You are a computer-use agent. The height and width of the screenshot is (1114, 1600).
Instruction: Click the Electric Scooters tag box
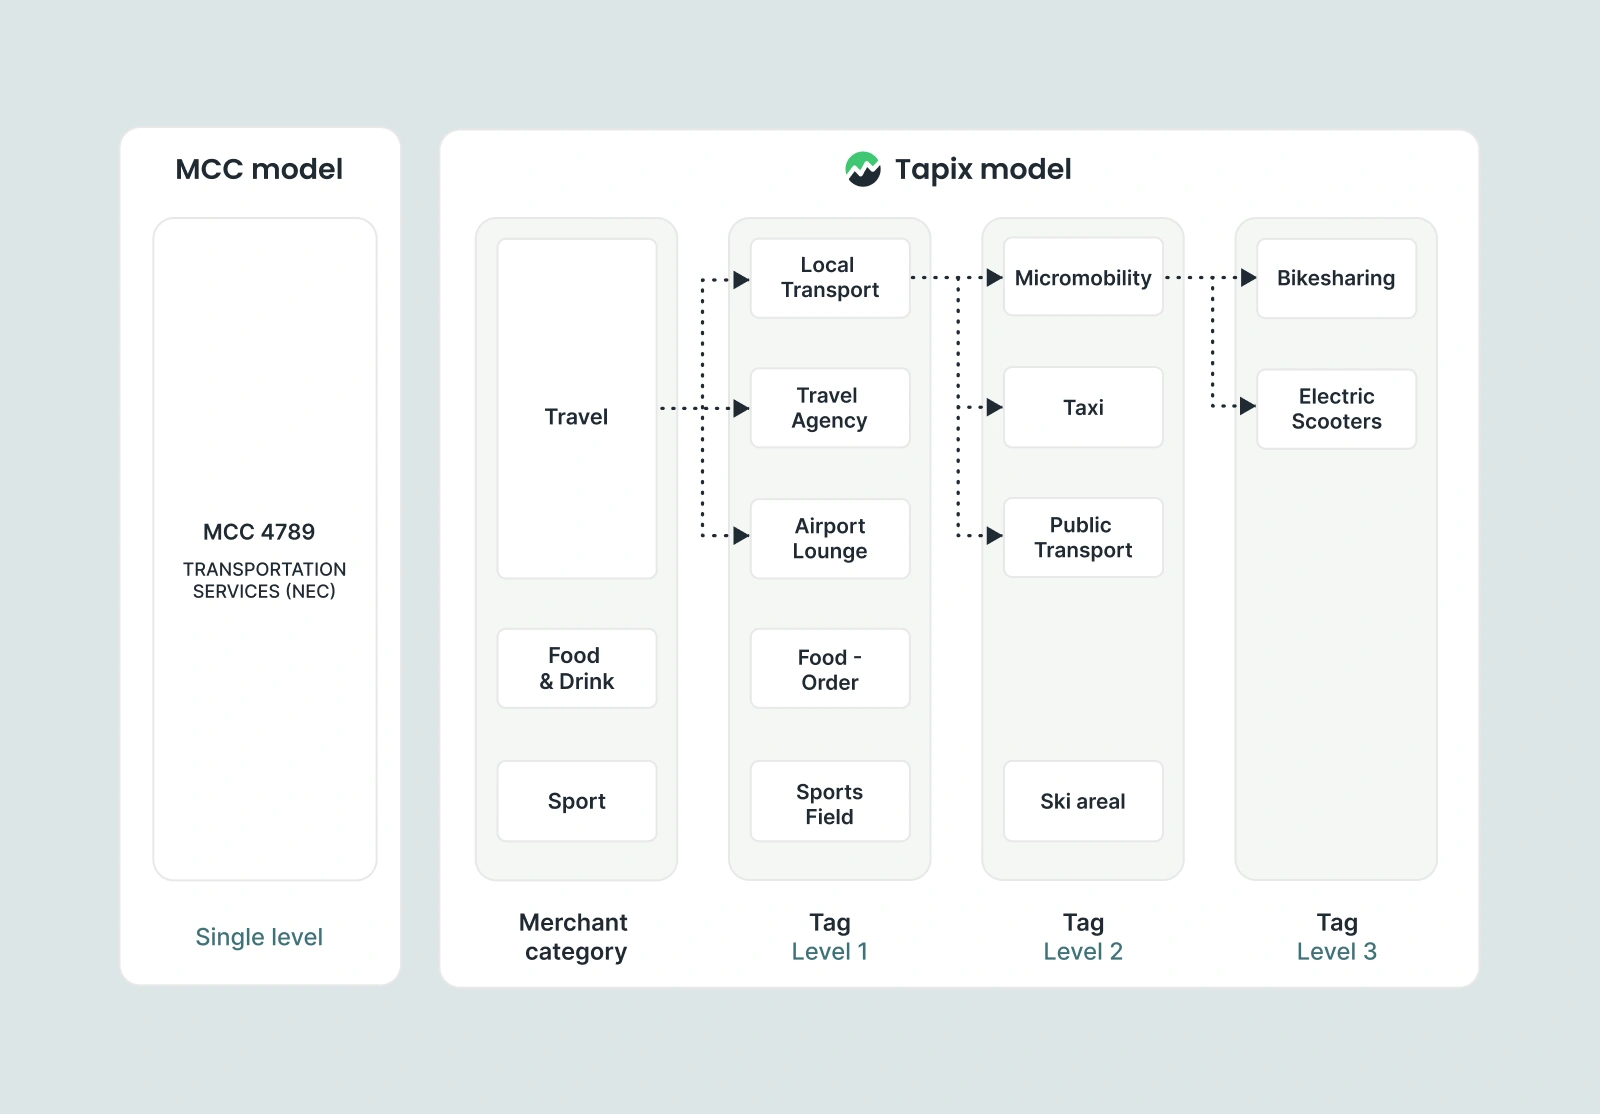click(x=1336, y=409)
